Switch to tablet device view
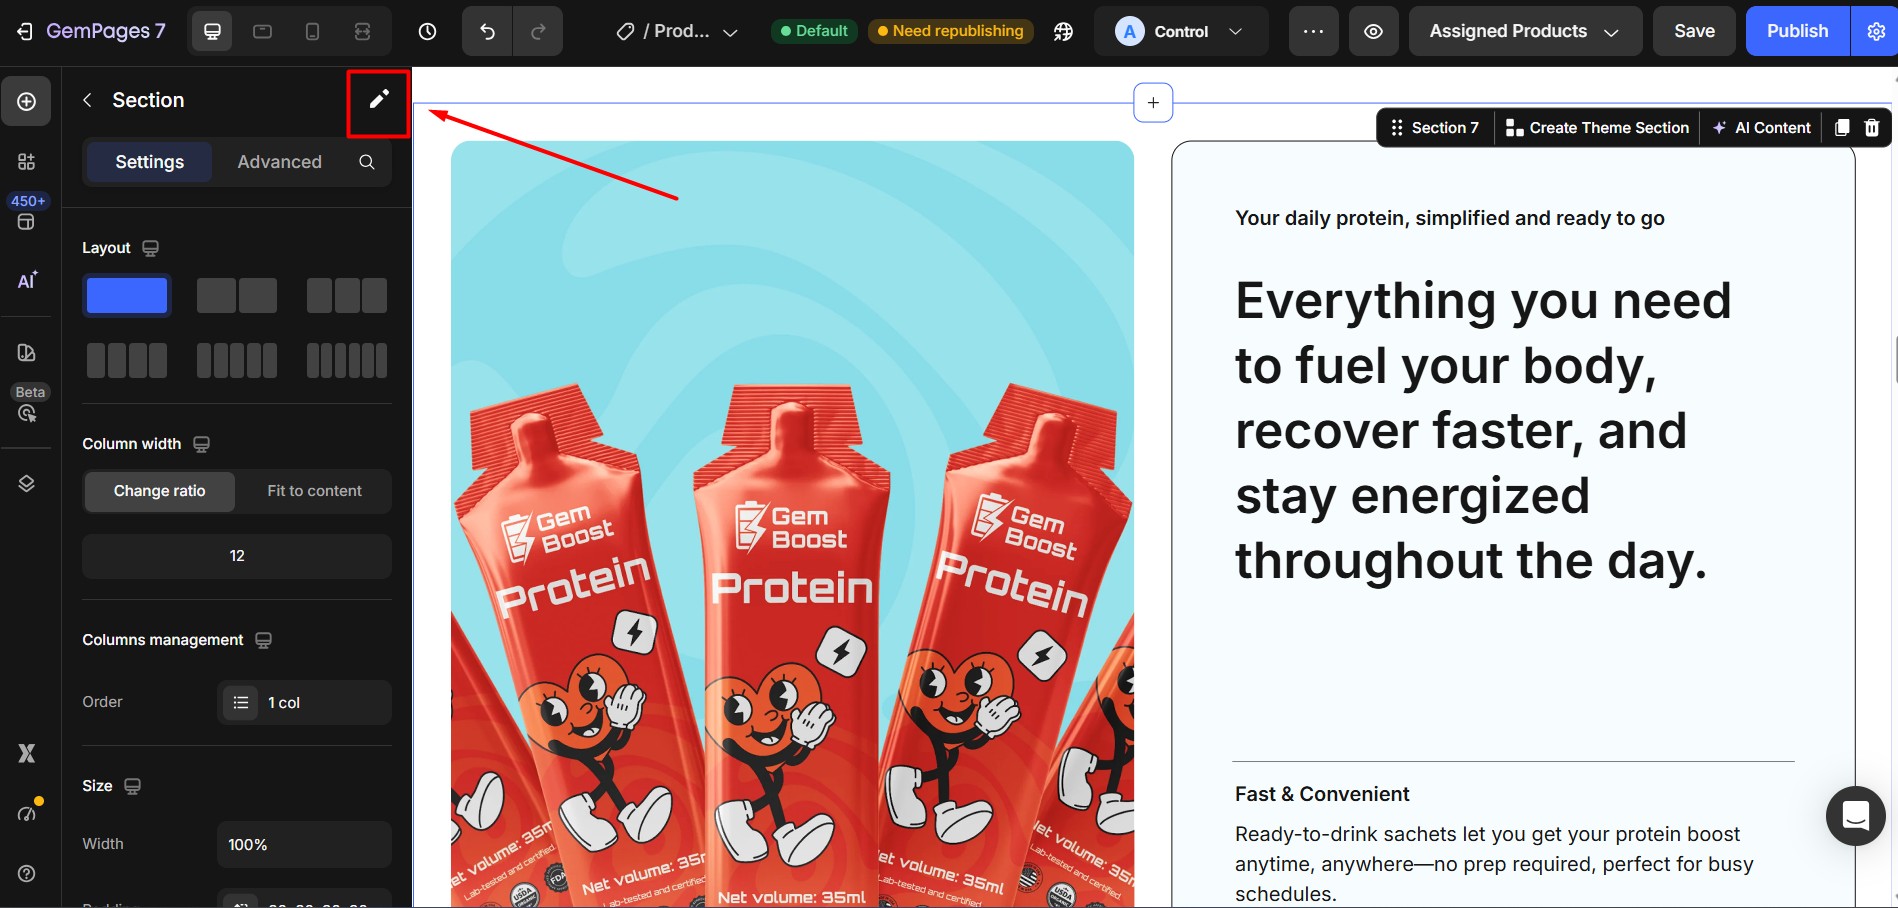Viewport: 1898px width, 908px height. [x=262, y=32]
